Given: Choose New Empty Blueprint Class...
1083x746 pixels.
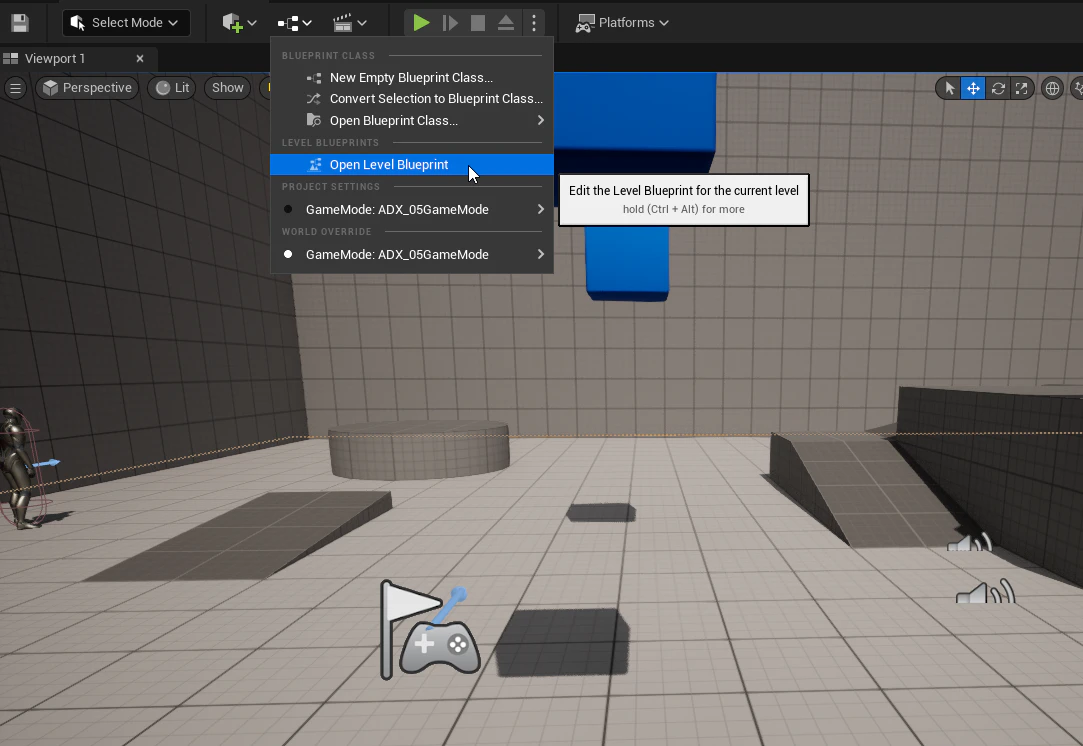Looking at the screenshot, I should (x=412, y=77).
